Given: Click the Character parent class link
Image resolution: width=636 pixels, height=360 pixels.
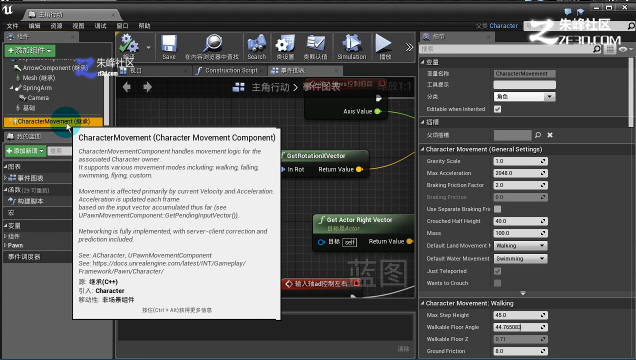Looking at the screenshot, I should pos(503,26).
